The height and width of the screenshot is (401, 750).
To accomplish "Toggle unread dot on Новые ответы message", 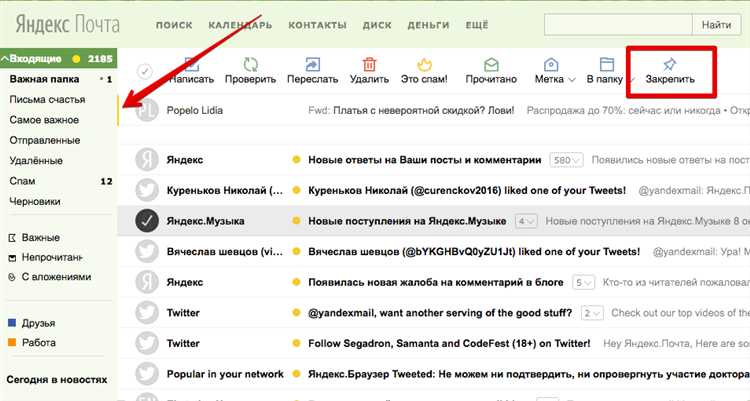I will click(296, 160).
